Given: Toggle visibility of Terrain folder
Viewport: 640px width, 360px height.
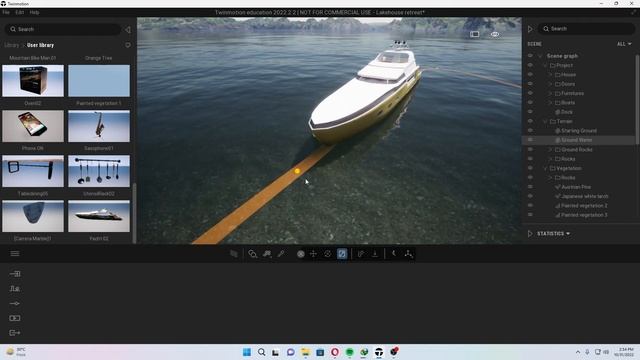Looking at the screenshot, I should (530, 121).
